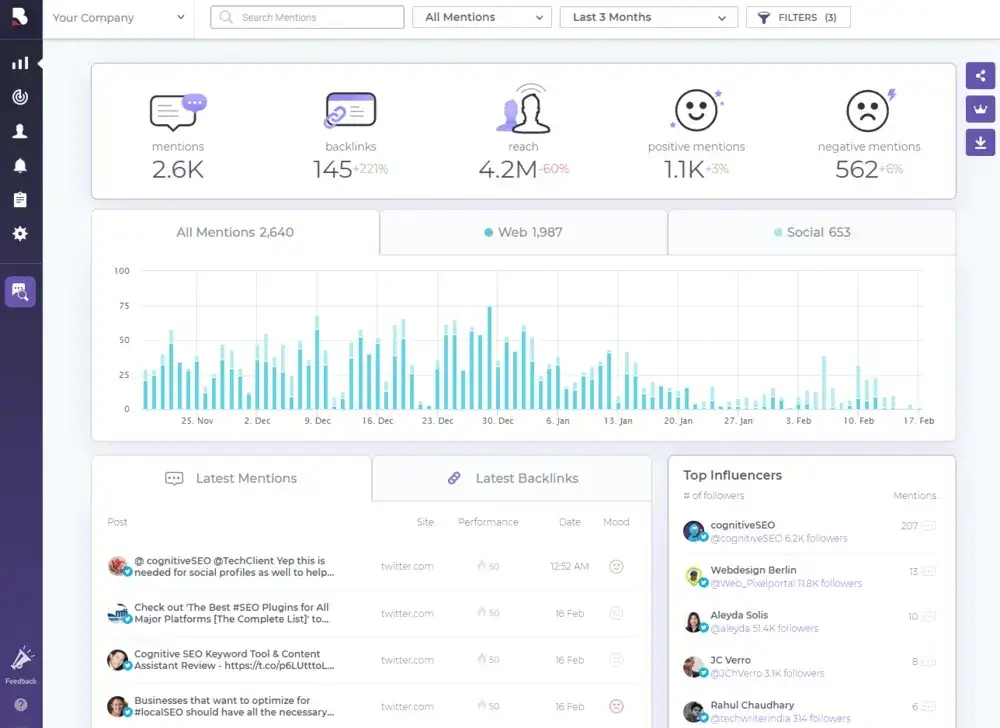This screenshot has width=1000, height=728.
Task: Toggle the mood emoji on the first mention
Action: (617, 566)
